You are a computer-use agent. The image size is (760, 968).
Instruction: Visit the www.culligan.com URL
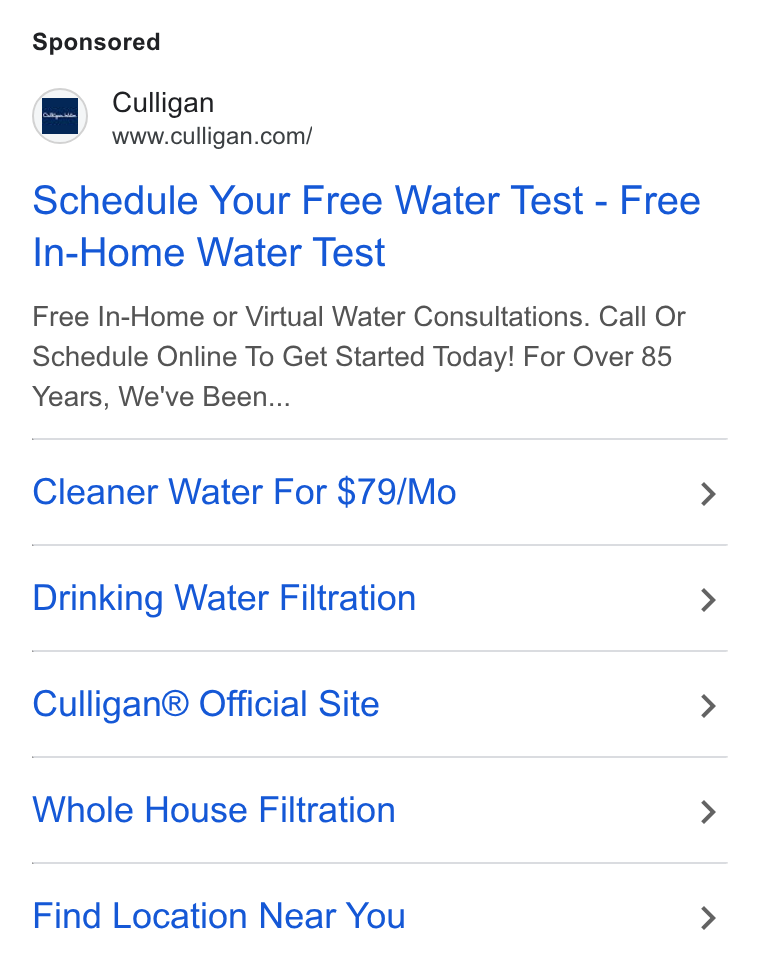coord(212,136)
